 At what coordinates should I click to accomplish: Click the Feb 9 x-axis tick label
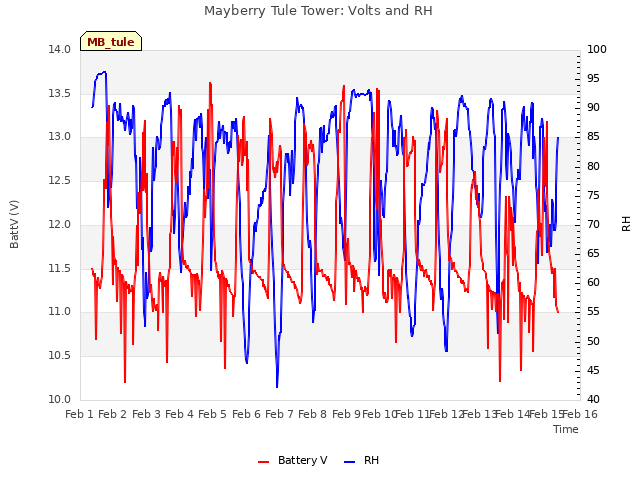tap(346, 414)
